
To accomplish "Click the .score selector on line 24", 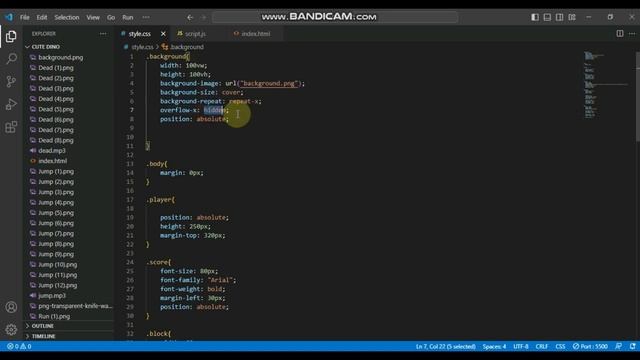I will click(158, 262).
